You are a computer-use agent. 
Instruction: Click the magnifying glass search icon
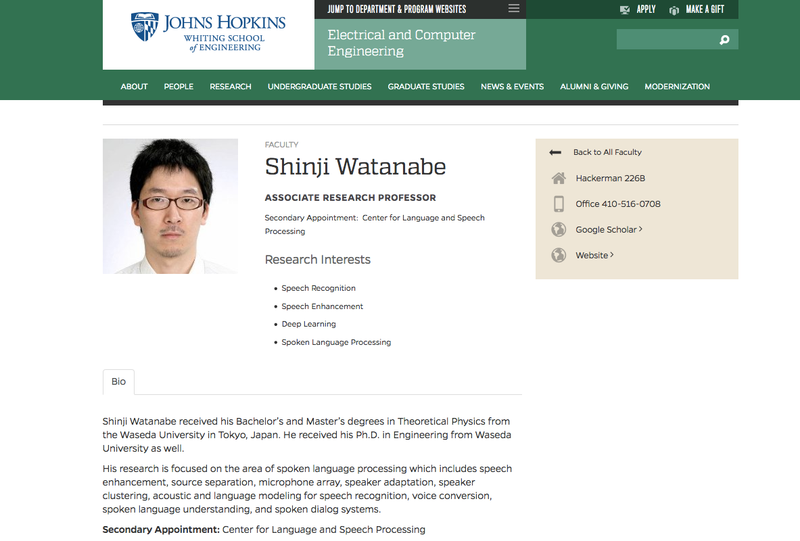pos(724,40)
